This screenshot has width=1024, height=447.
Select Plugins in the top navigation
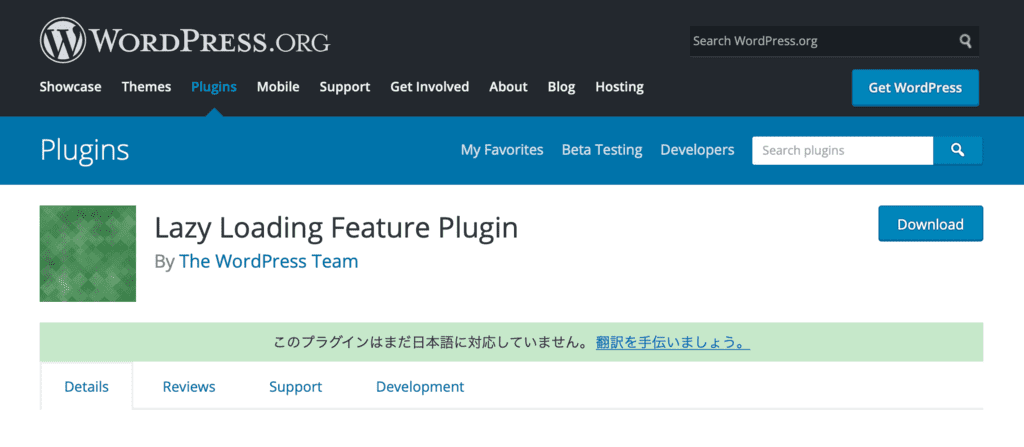214,87
